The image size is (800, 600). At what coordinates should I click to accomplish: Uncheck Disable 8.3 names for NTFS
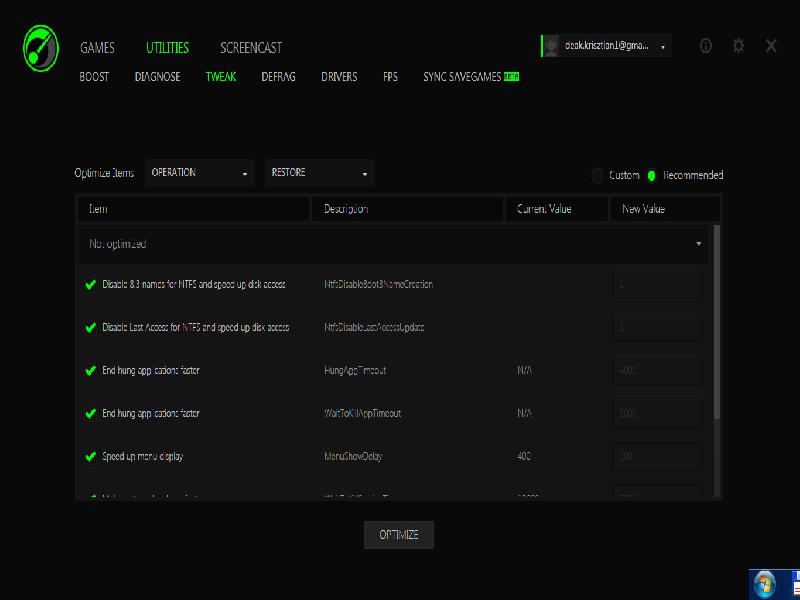point(91,285)
